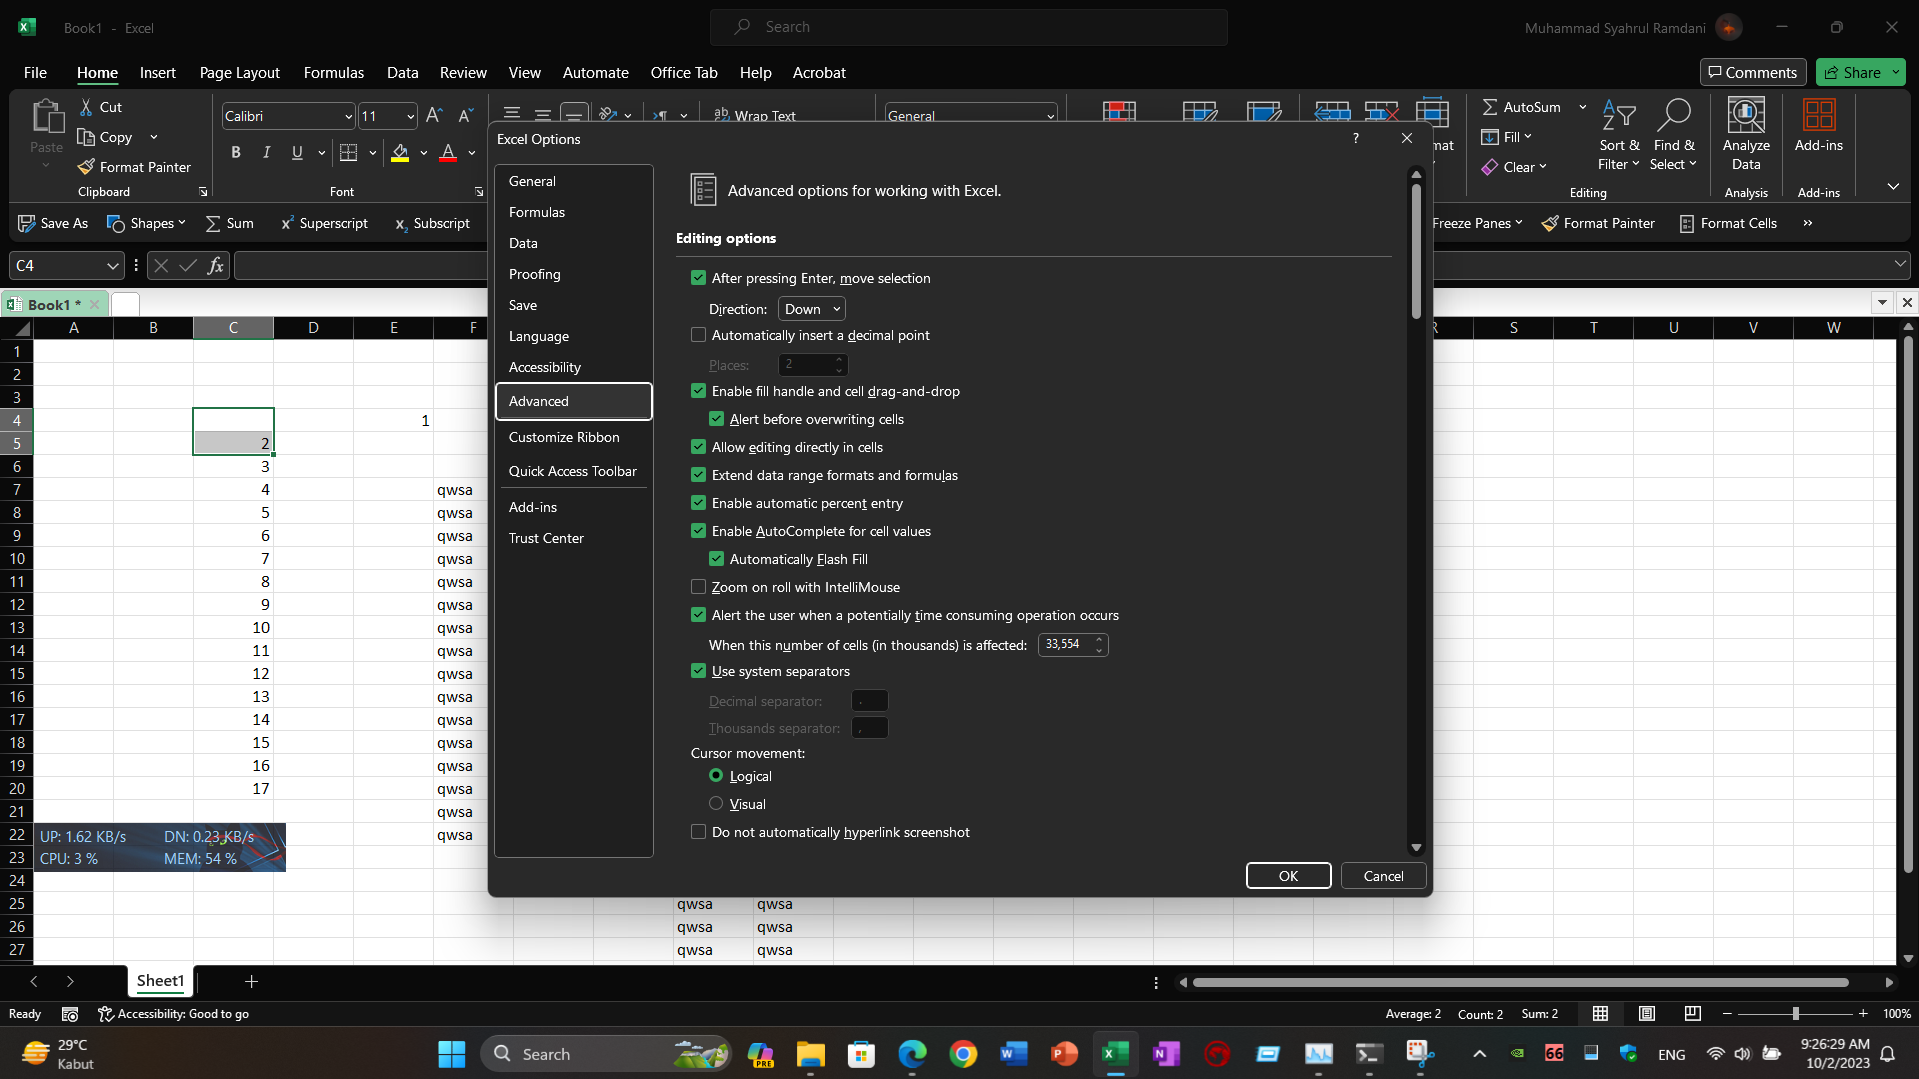
Task: Click Help question mark in Excel Options
Action: (1356, 138)
